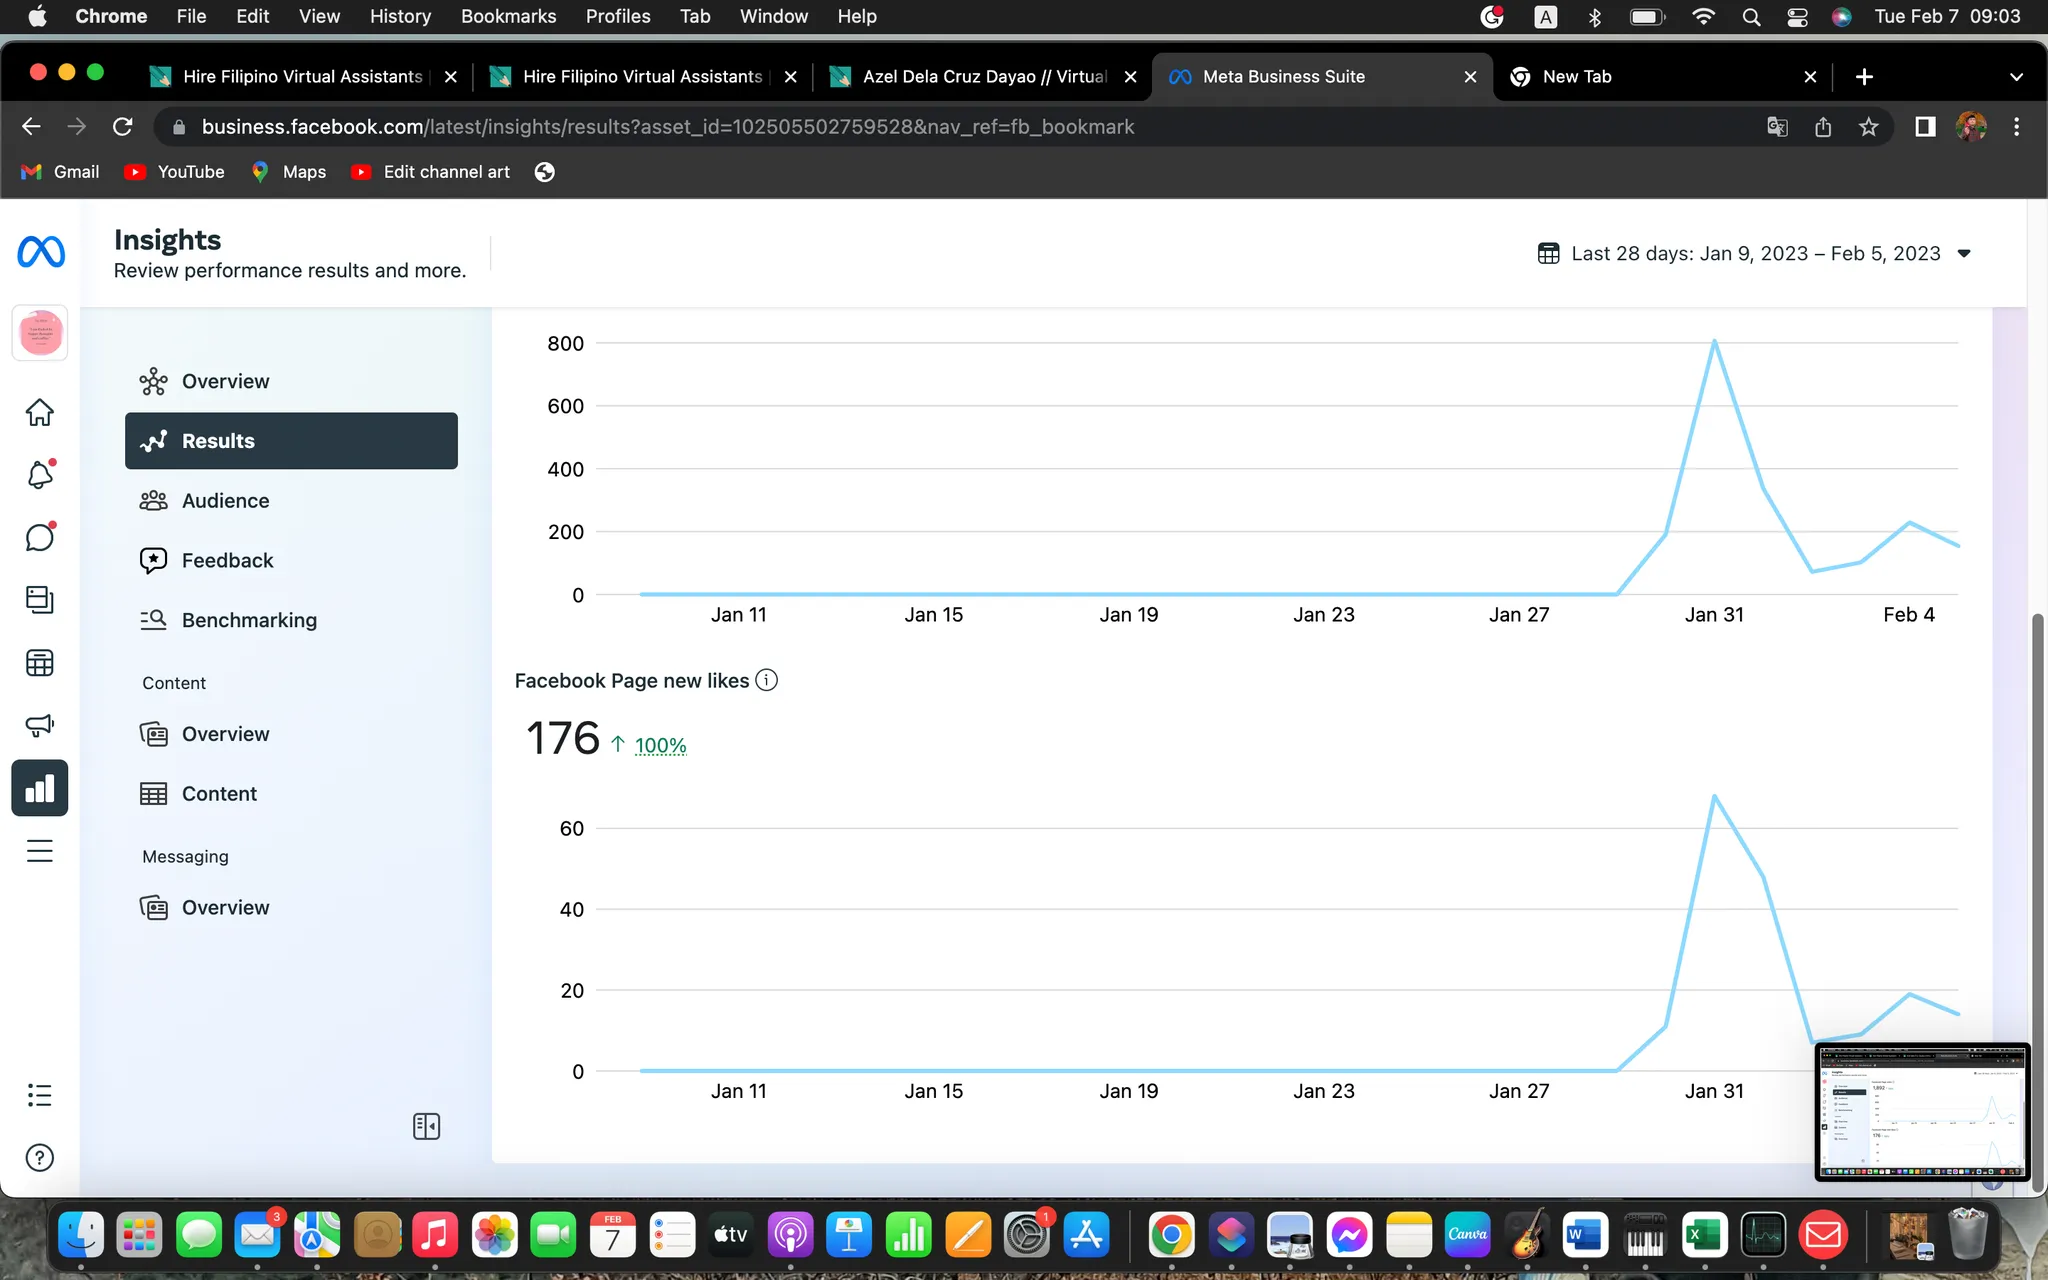Click the Meta logo icon
This screenshot has width=2048, height=1280.
point(41,252)
